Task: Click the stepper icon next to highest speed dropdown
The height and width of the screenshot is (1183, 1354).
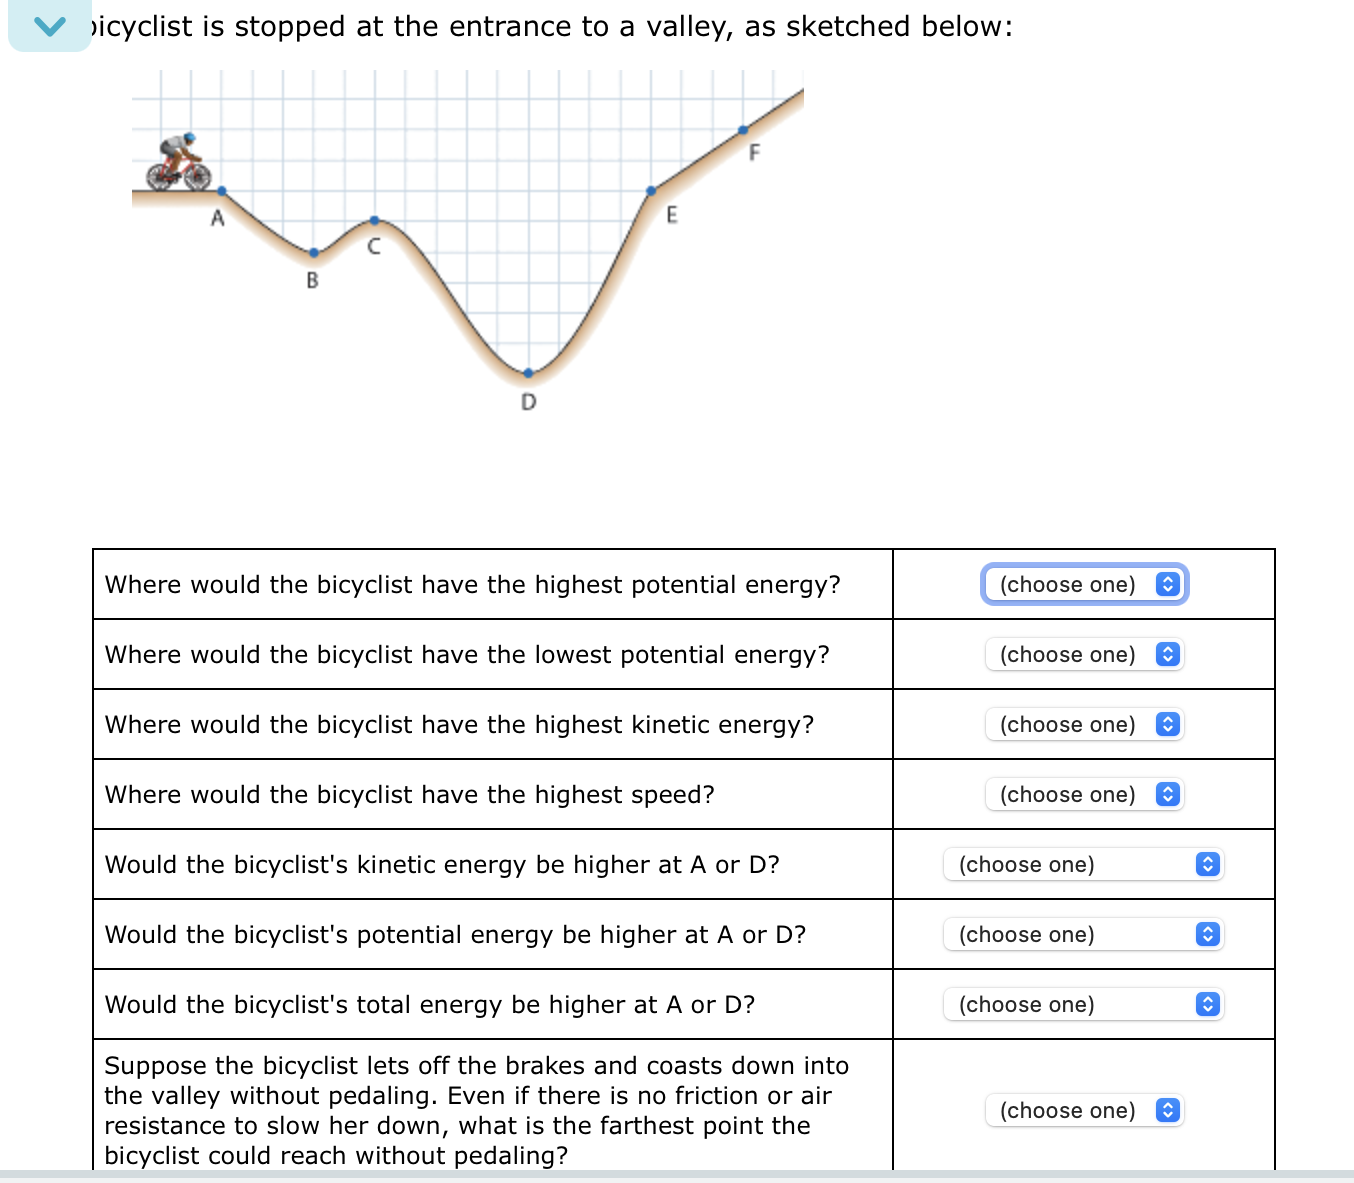Action: point(1166,794)
